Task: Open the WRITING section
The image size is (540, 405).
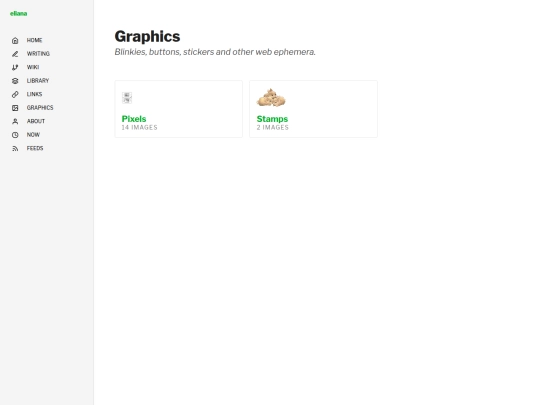Action: pos(38,54)
